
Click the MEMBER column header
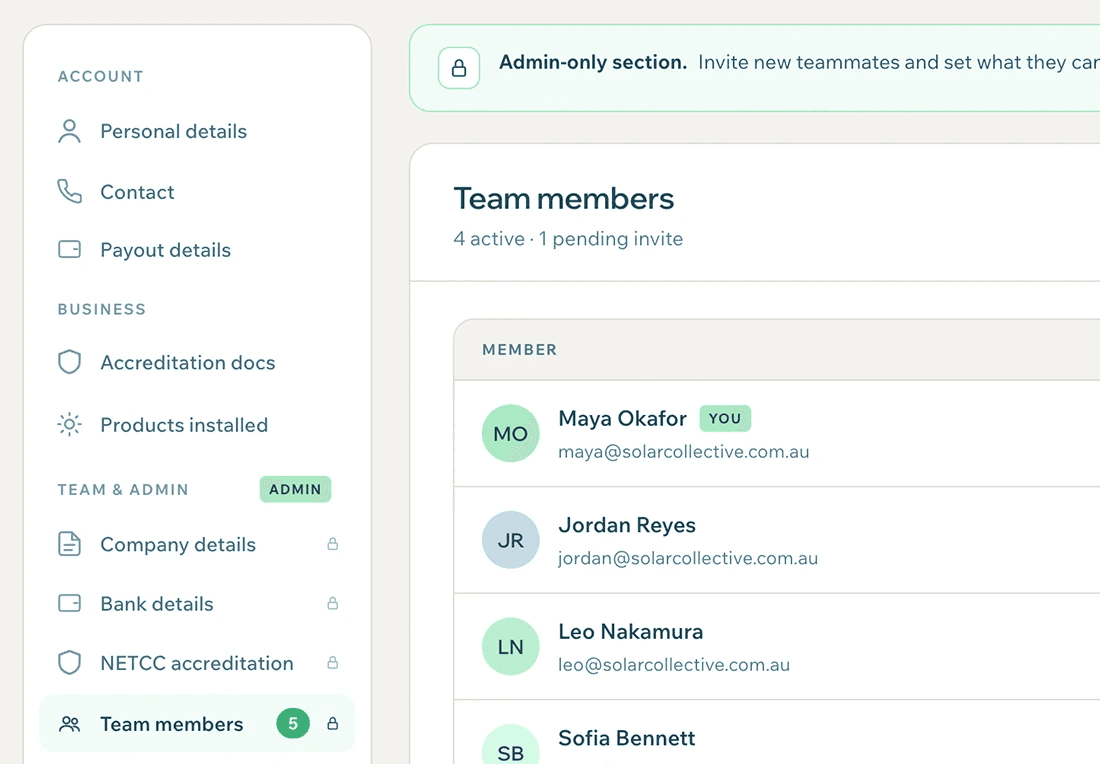click(x=520, y=349)
